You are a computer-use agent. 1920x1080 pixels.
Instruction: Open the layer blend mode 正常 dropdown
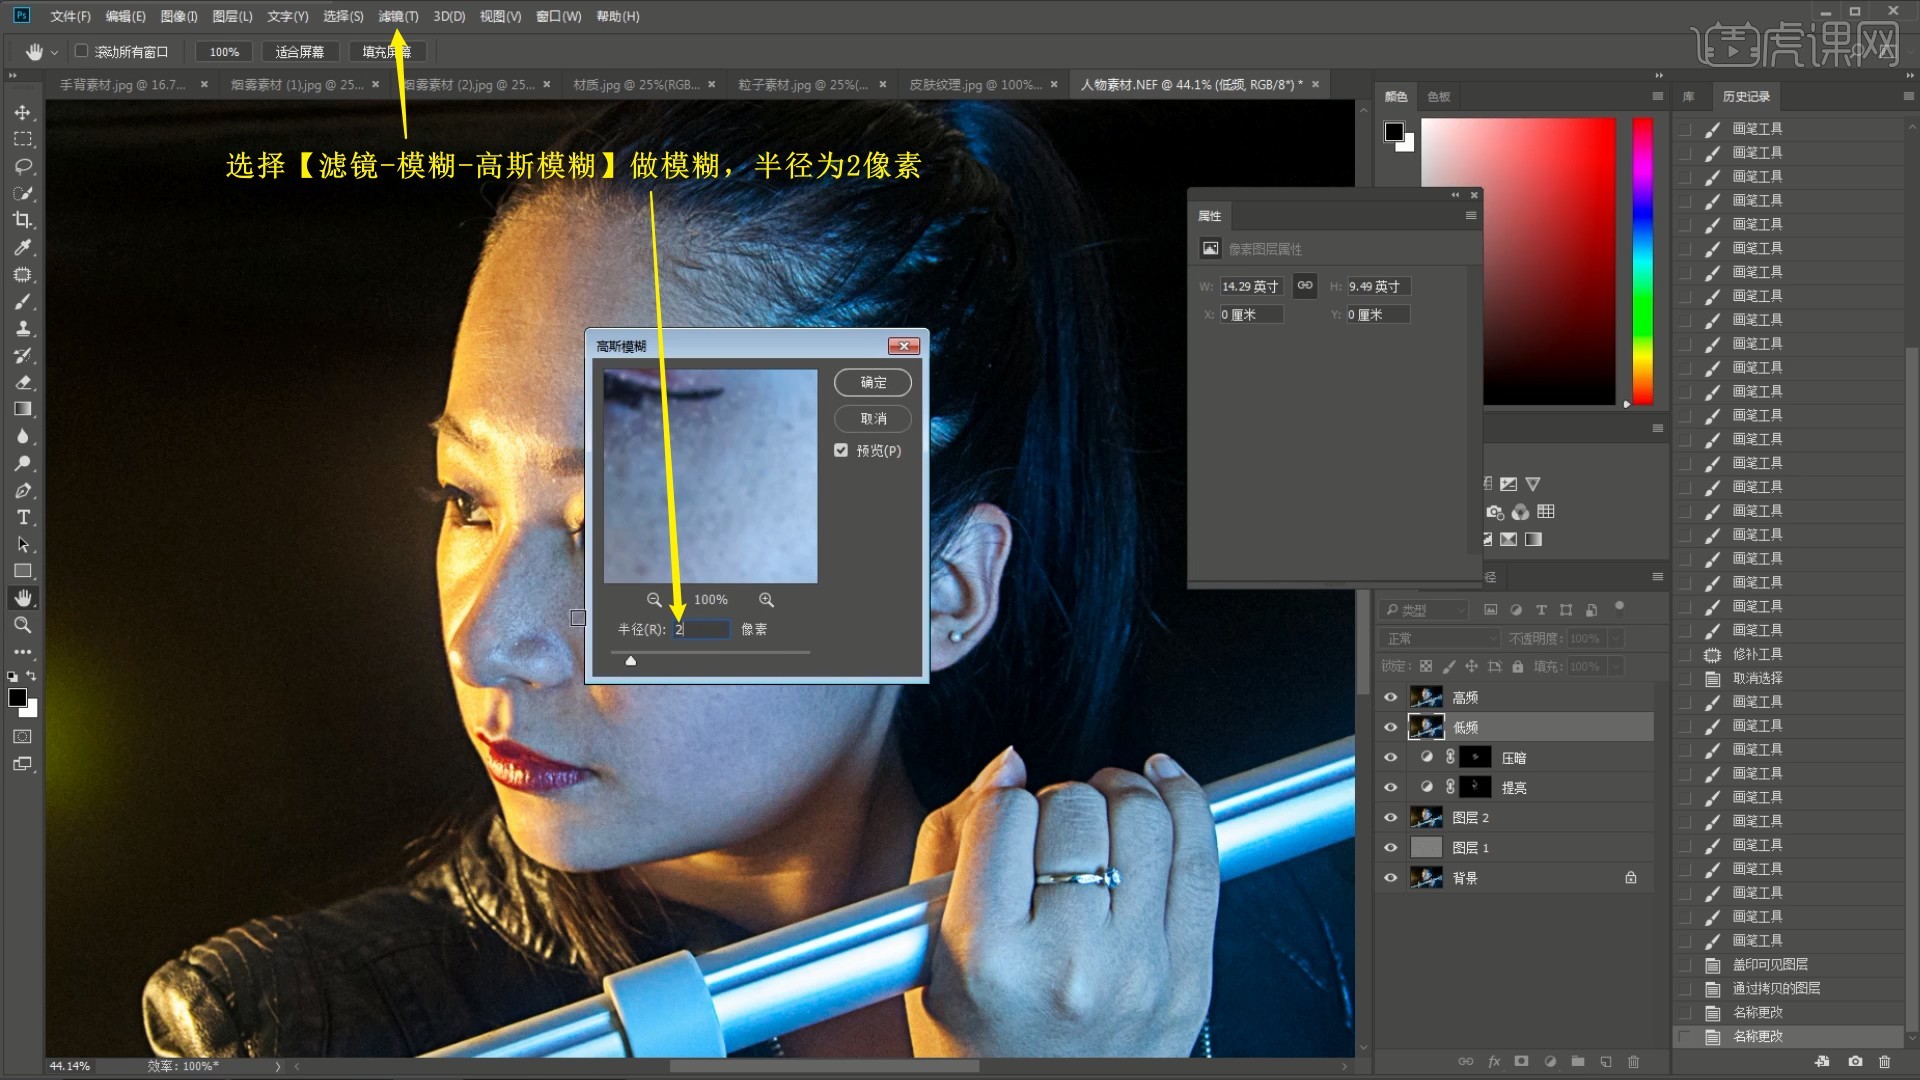[1440, 639]
